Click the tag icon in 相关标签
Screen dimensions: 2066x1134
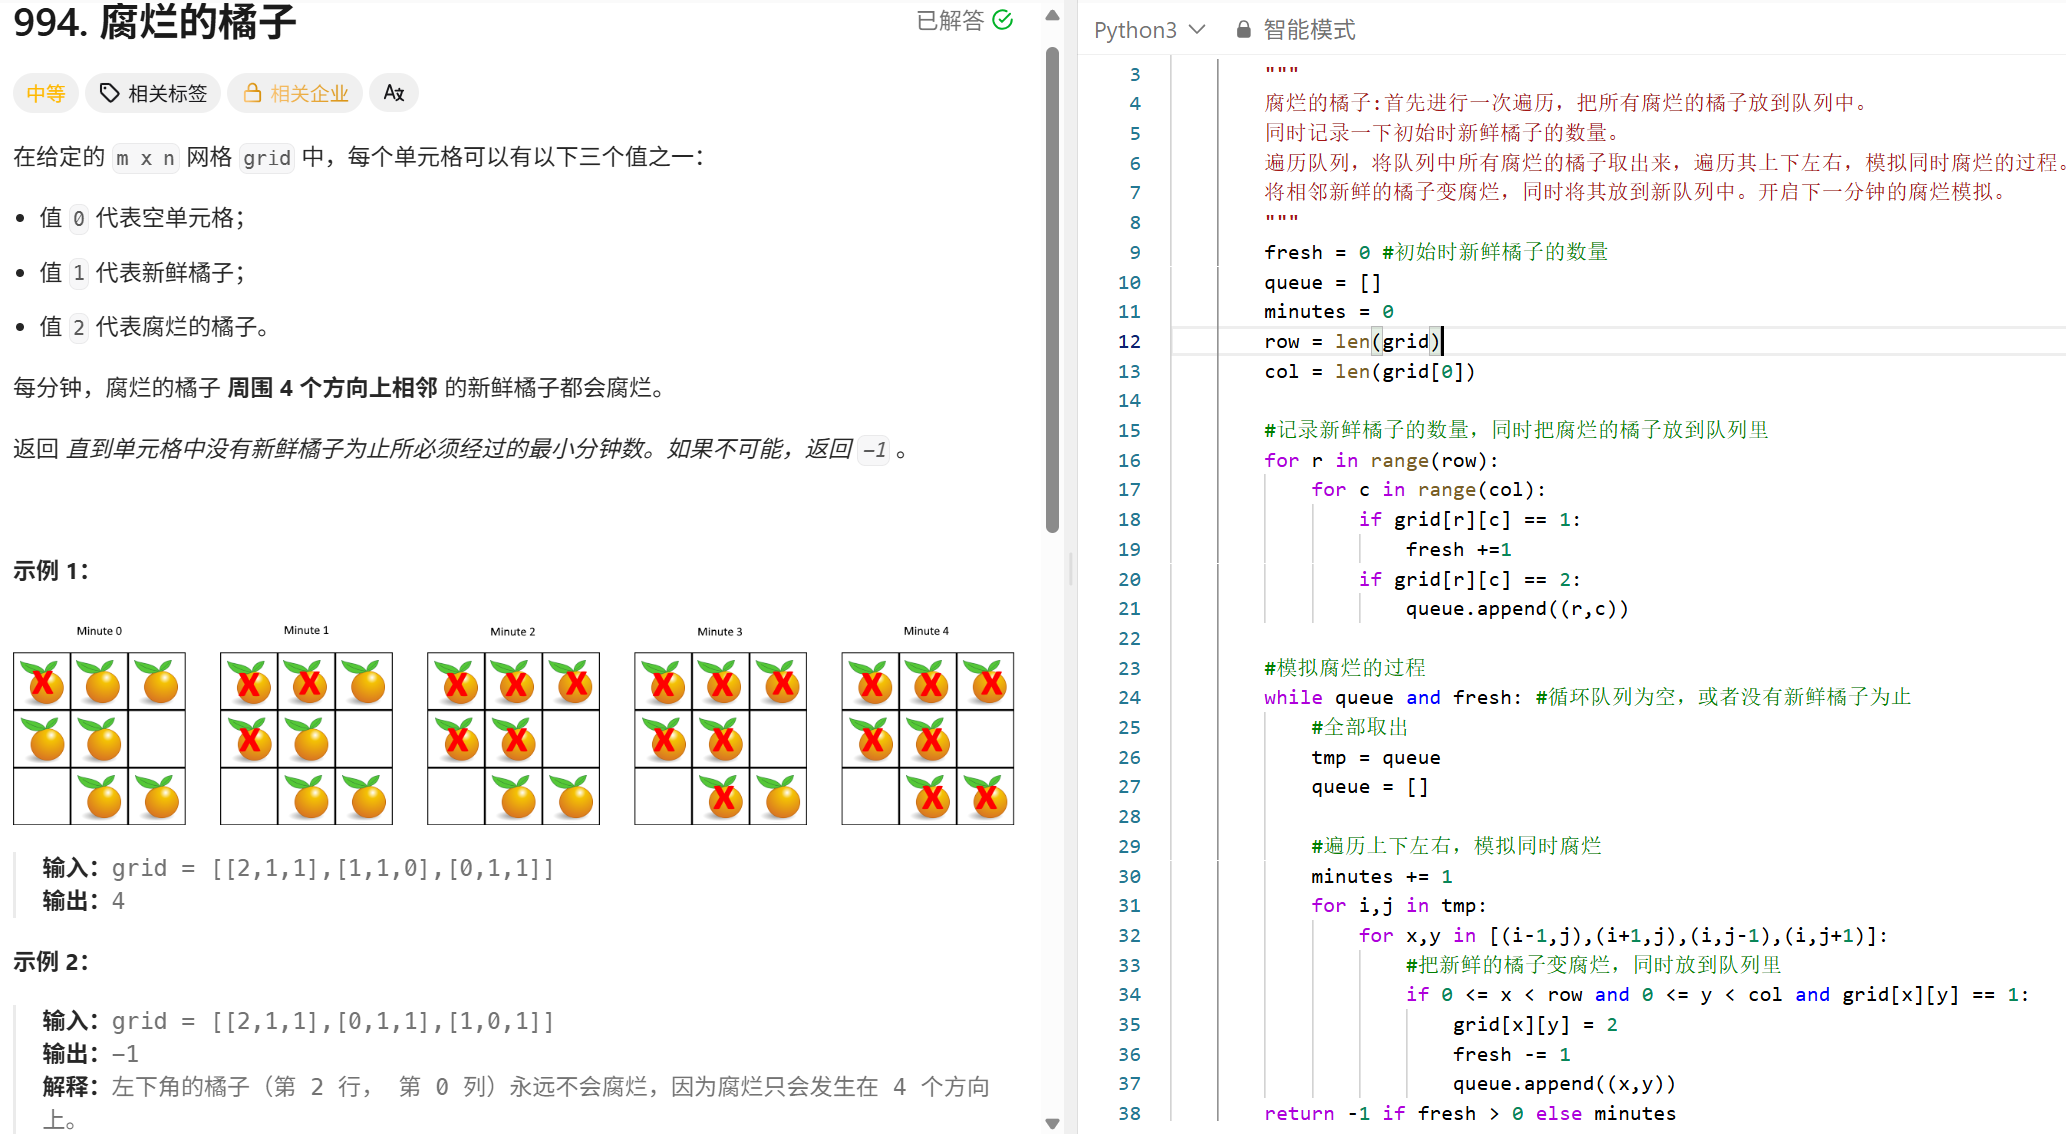pyautogui.click(x=109, y=93)
